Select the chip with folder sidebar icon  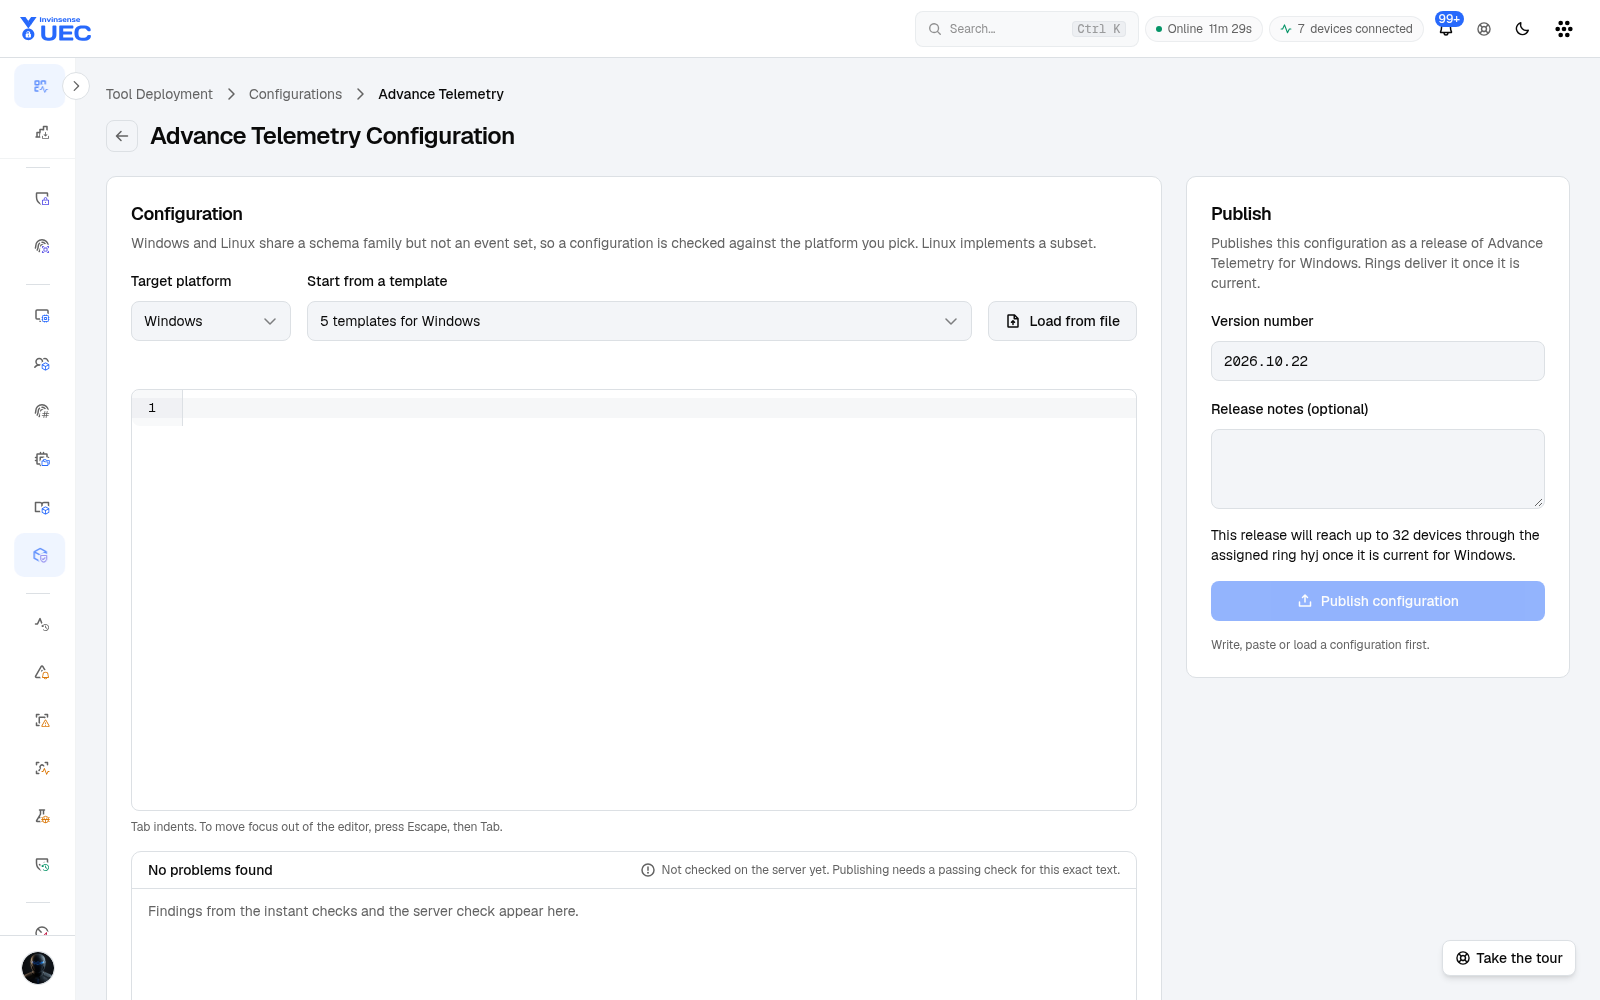click(x=42, y=459)
